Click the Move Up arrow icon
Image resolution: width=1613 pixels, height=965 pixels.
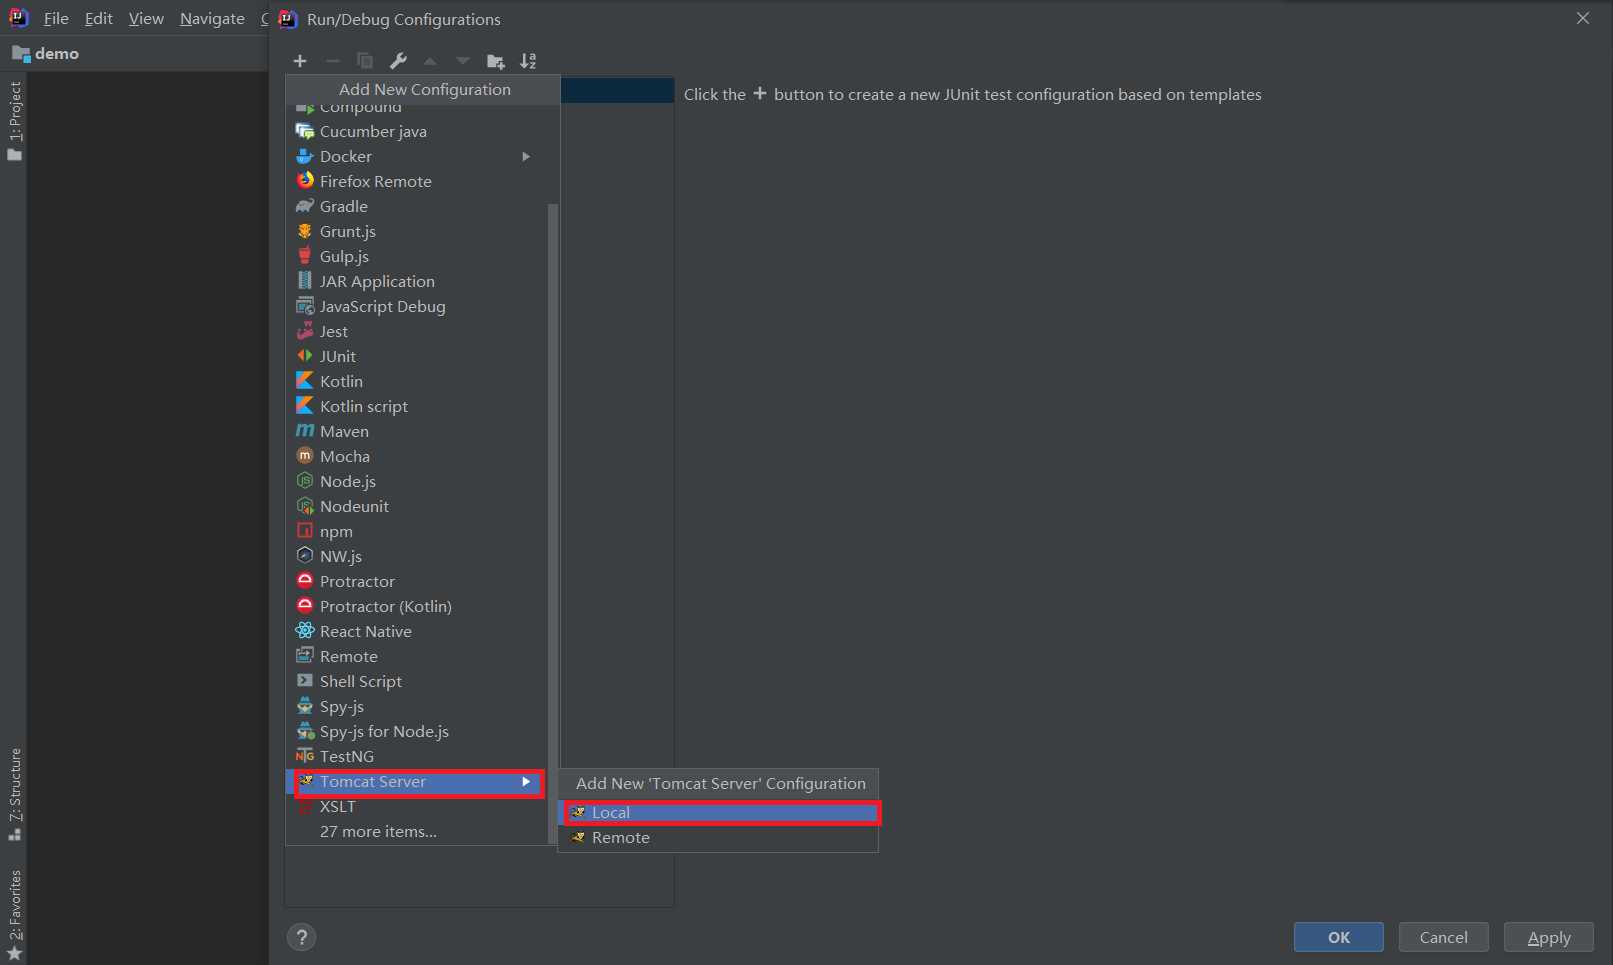point(430,61)
